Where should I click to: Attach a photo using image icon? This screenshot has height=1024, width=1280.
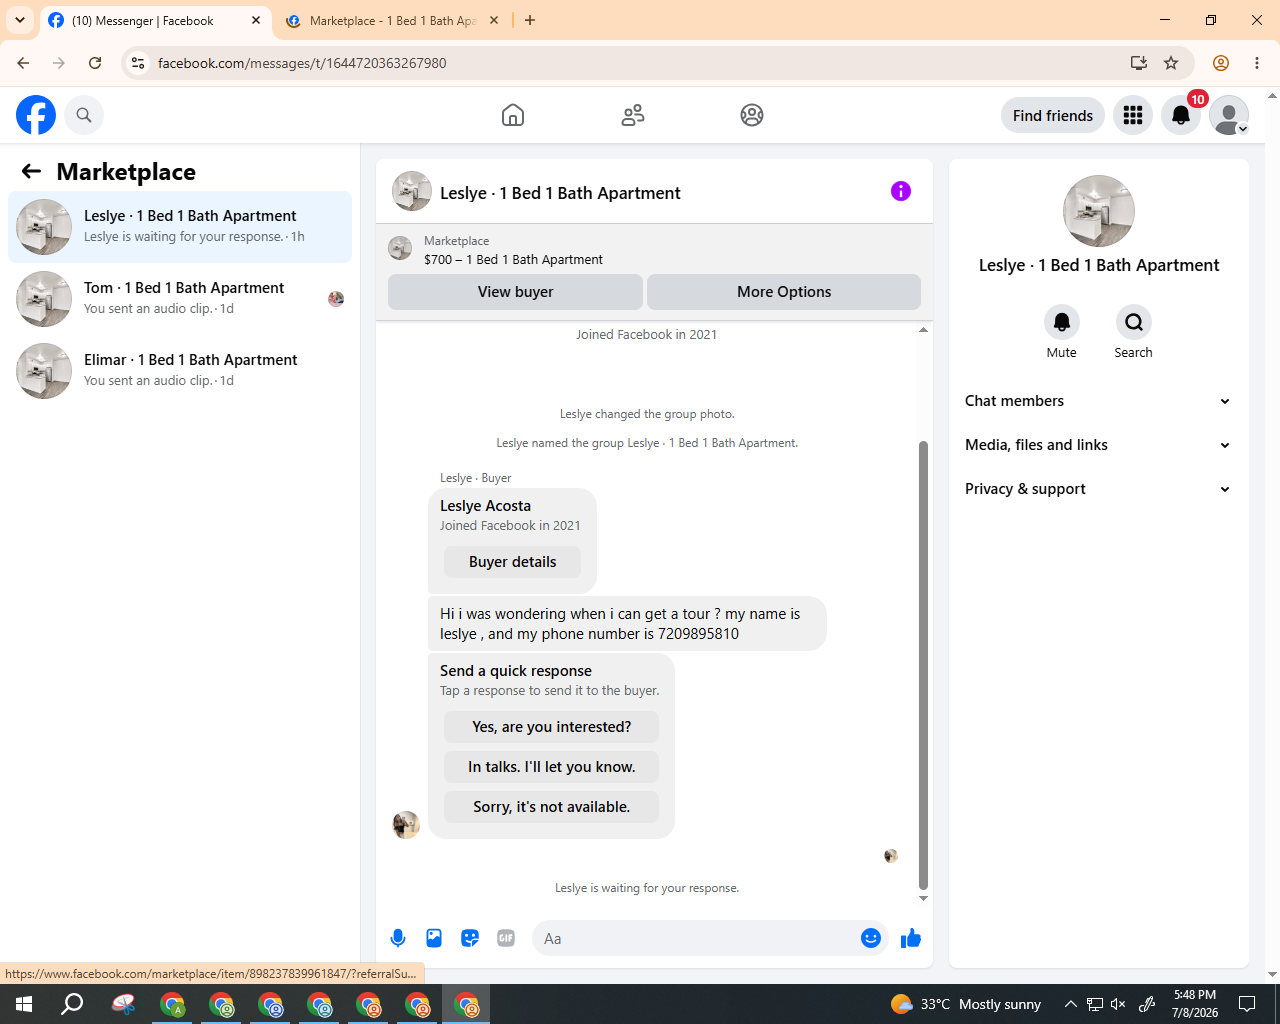click(434, 938)
